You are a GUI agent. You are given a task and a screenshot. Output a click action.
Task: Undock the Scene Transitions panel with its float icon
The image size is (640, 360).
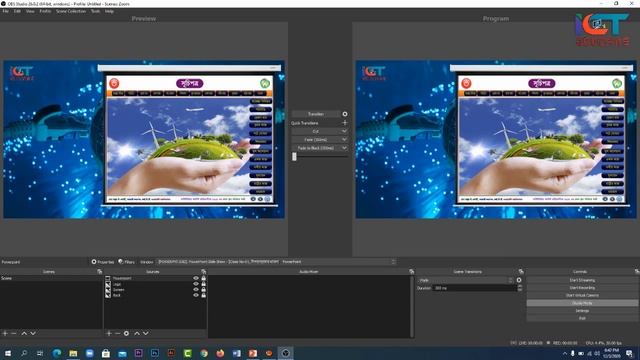[521, 271]
